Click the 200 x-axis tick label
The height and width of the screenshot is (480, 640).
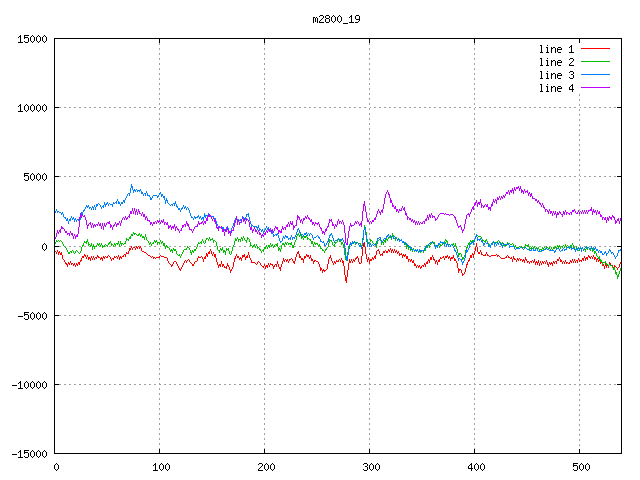[265, 467]
